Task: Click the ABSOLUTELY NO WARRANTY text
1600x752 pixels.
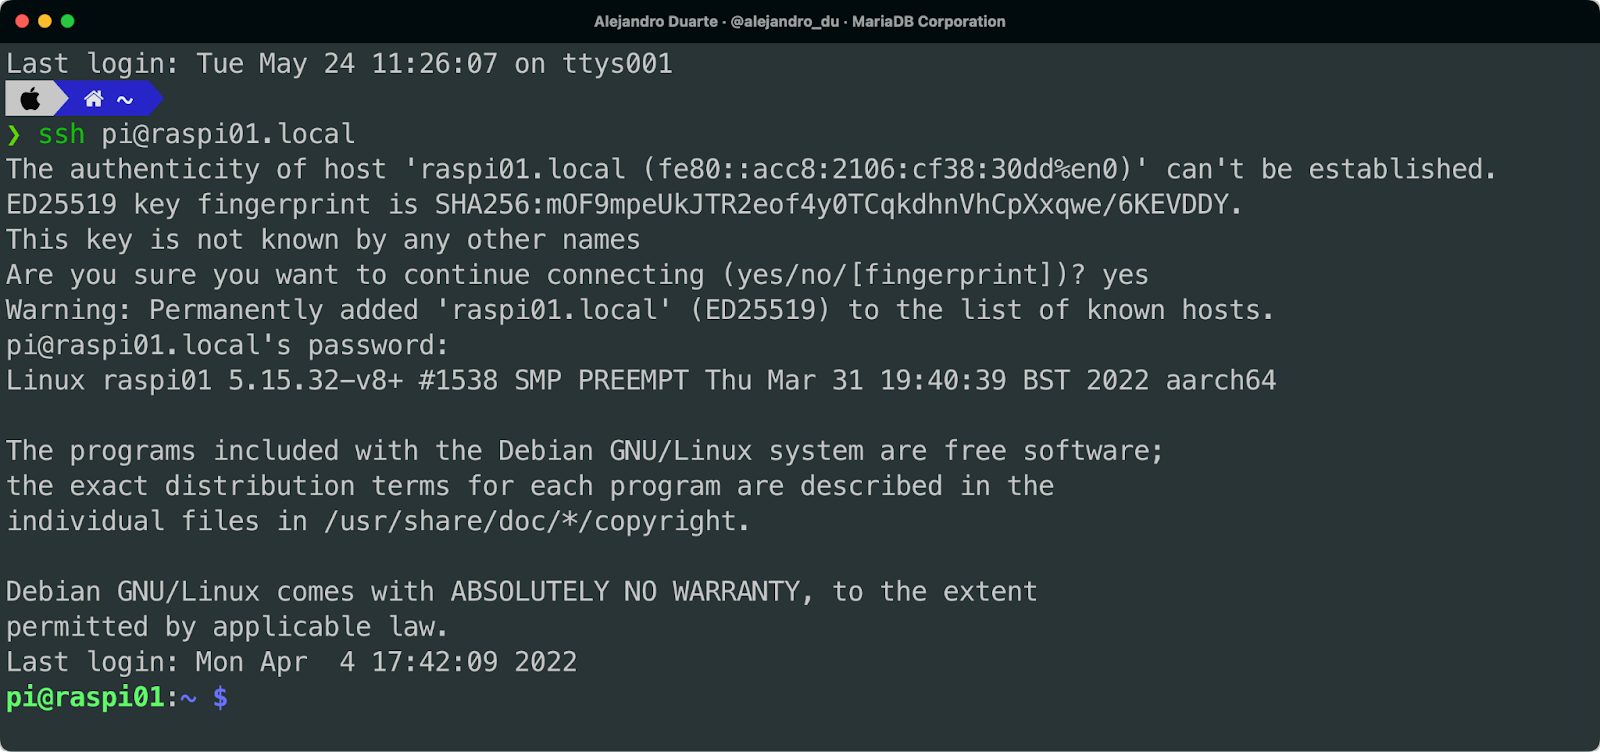Action: coord(625,592)
